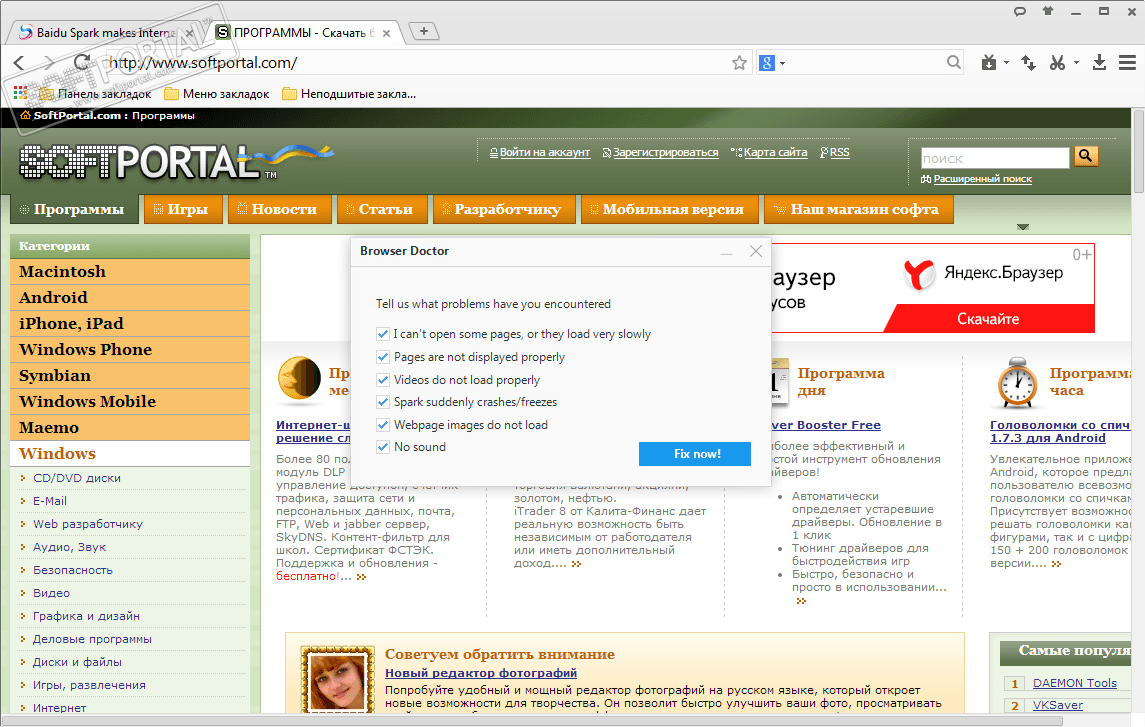Close the Browser Doctor dialog
The height and width of the screenshot is (727, 1145).
click(x=756, y=251)
